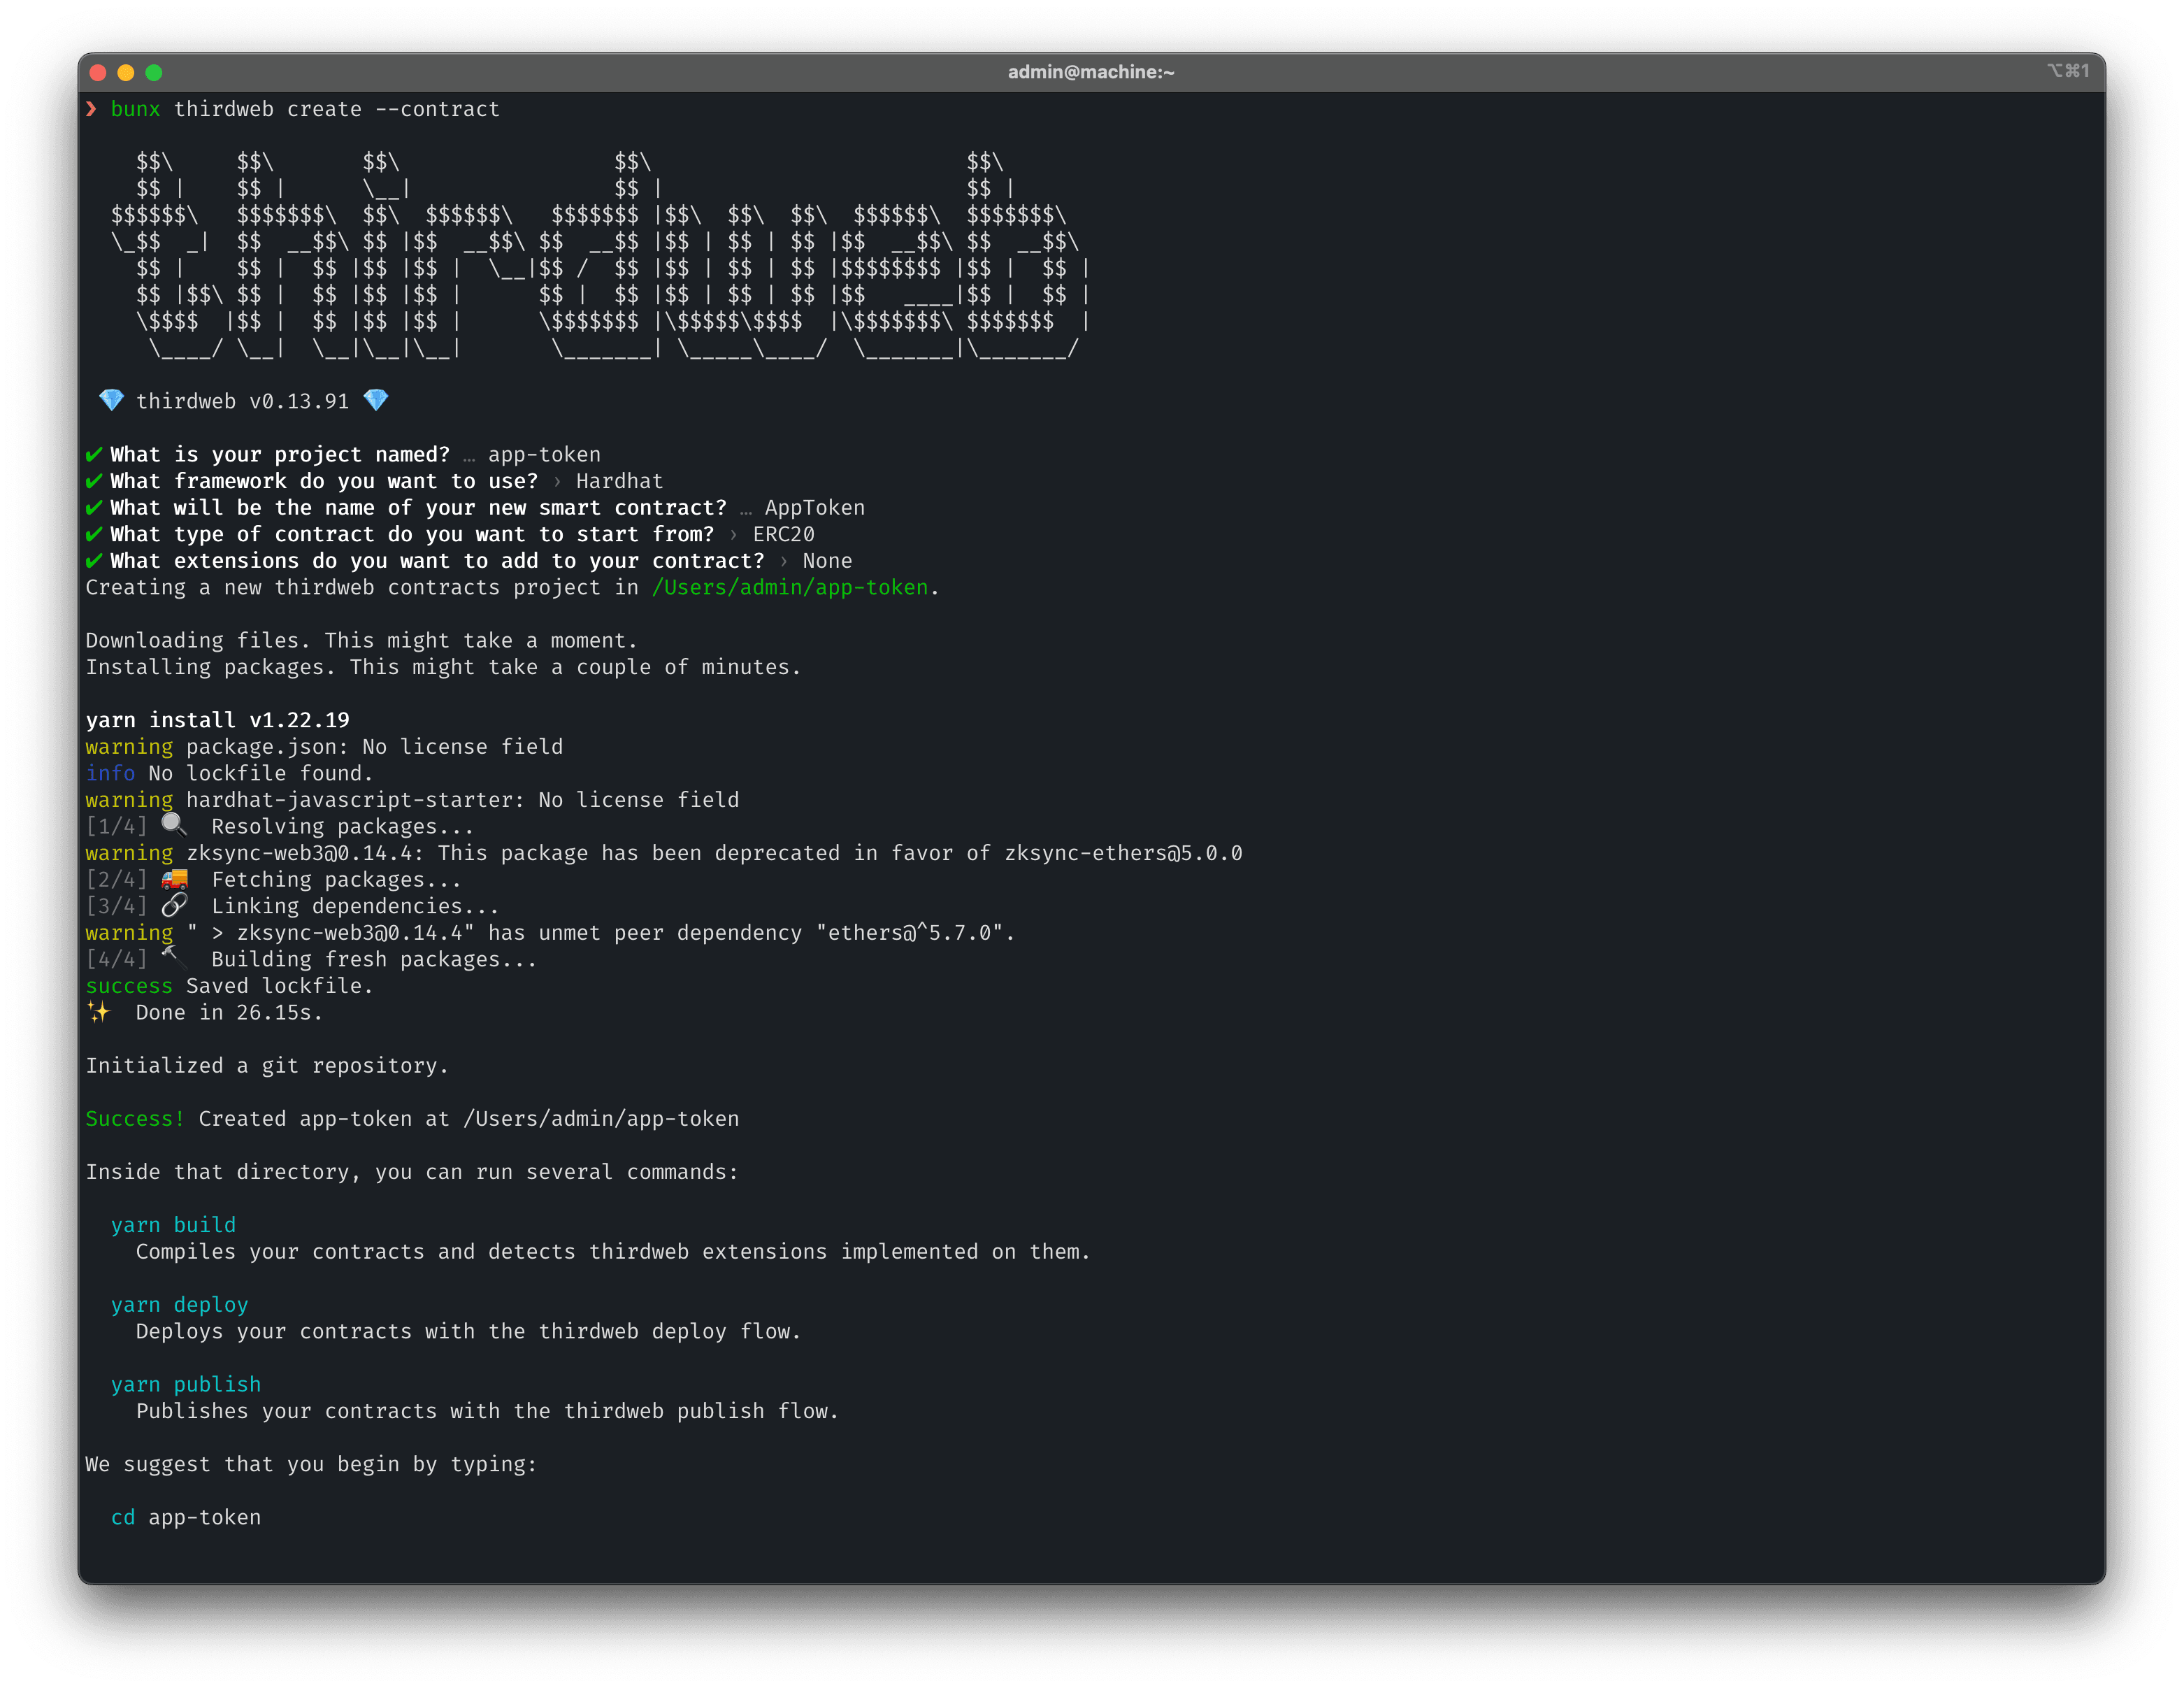Click the green zoom window button
The image size is (2184, 1688).
click(154, 72)
